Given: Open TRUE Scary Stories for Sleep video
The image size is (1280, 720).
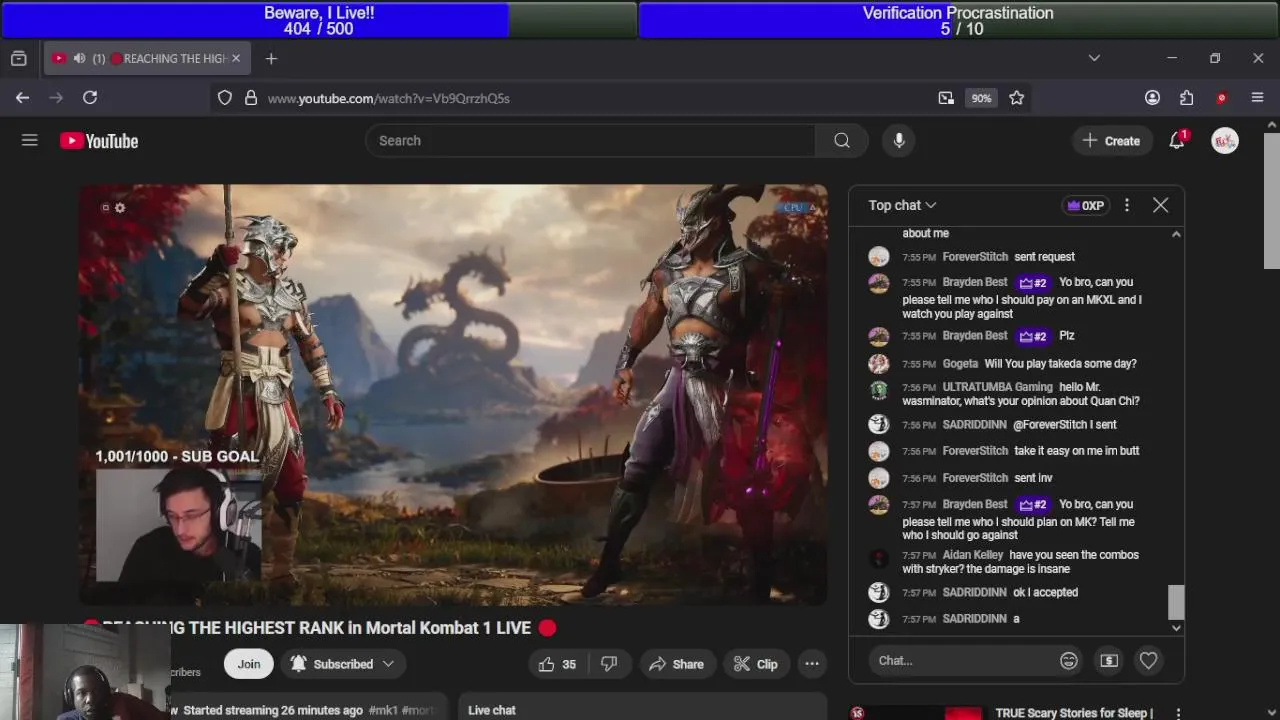Looking at the screenshot, I should pos(1074,713).
